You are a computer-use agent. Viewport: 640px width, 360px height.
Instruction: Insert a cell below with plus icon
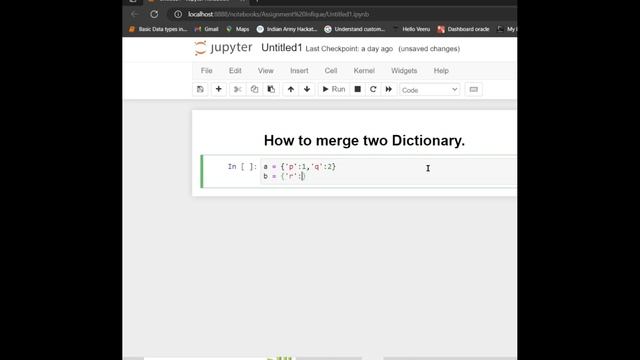pos(218,89)
